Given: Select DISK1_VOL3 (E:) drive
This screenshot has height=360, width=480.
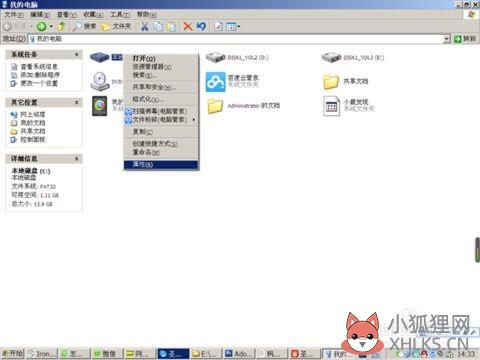Looking at the screenshot, I should 353,58.
